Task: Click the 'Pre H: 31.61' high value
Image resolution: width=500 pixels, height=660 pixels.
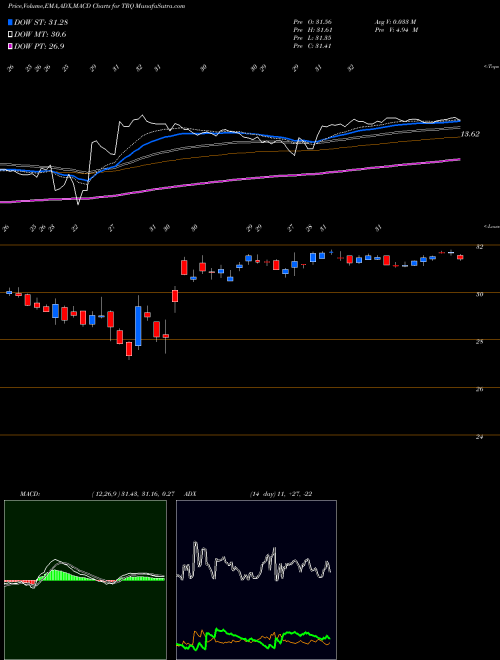Action: [313, 30]
